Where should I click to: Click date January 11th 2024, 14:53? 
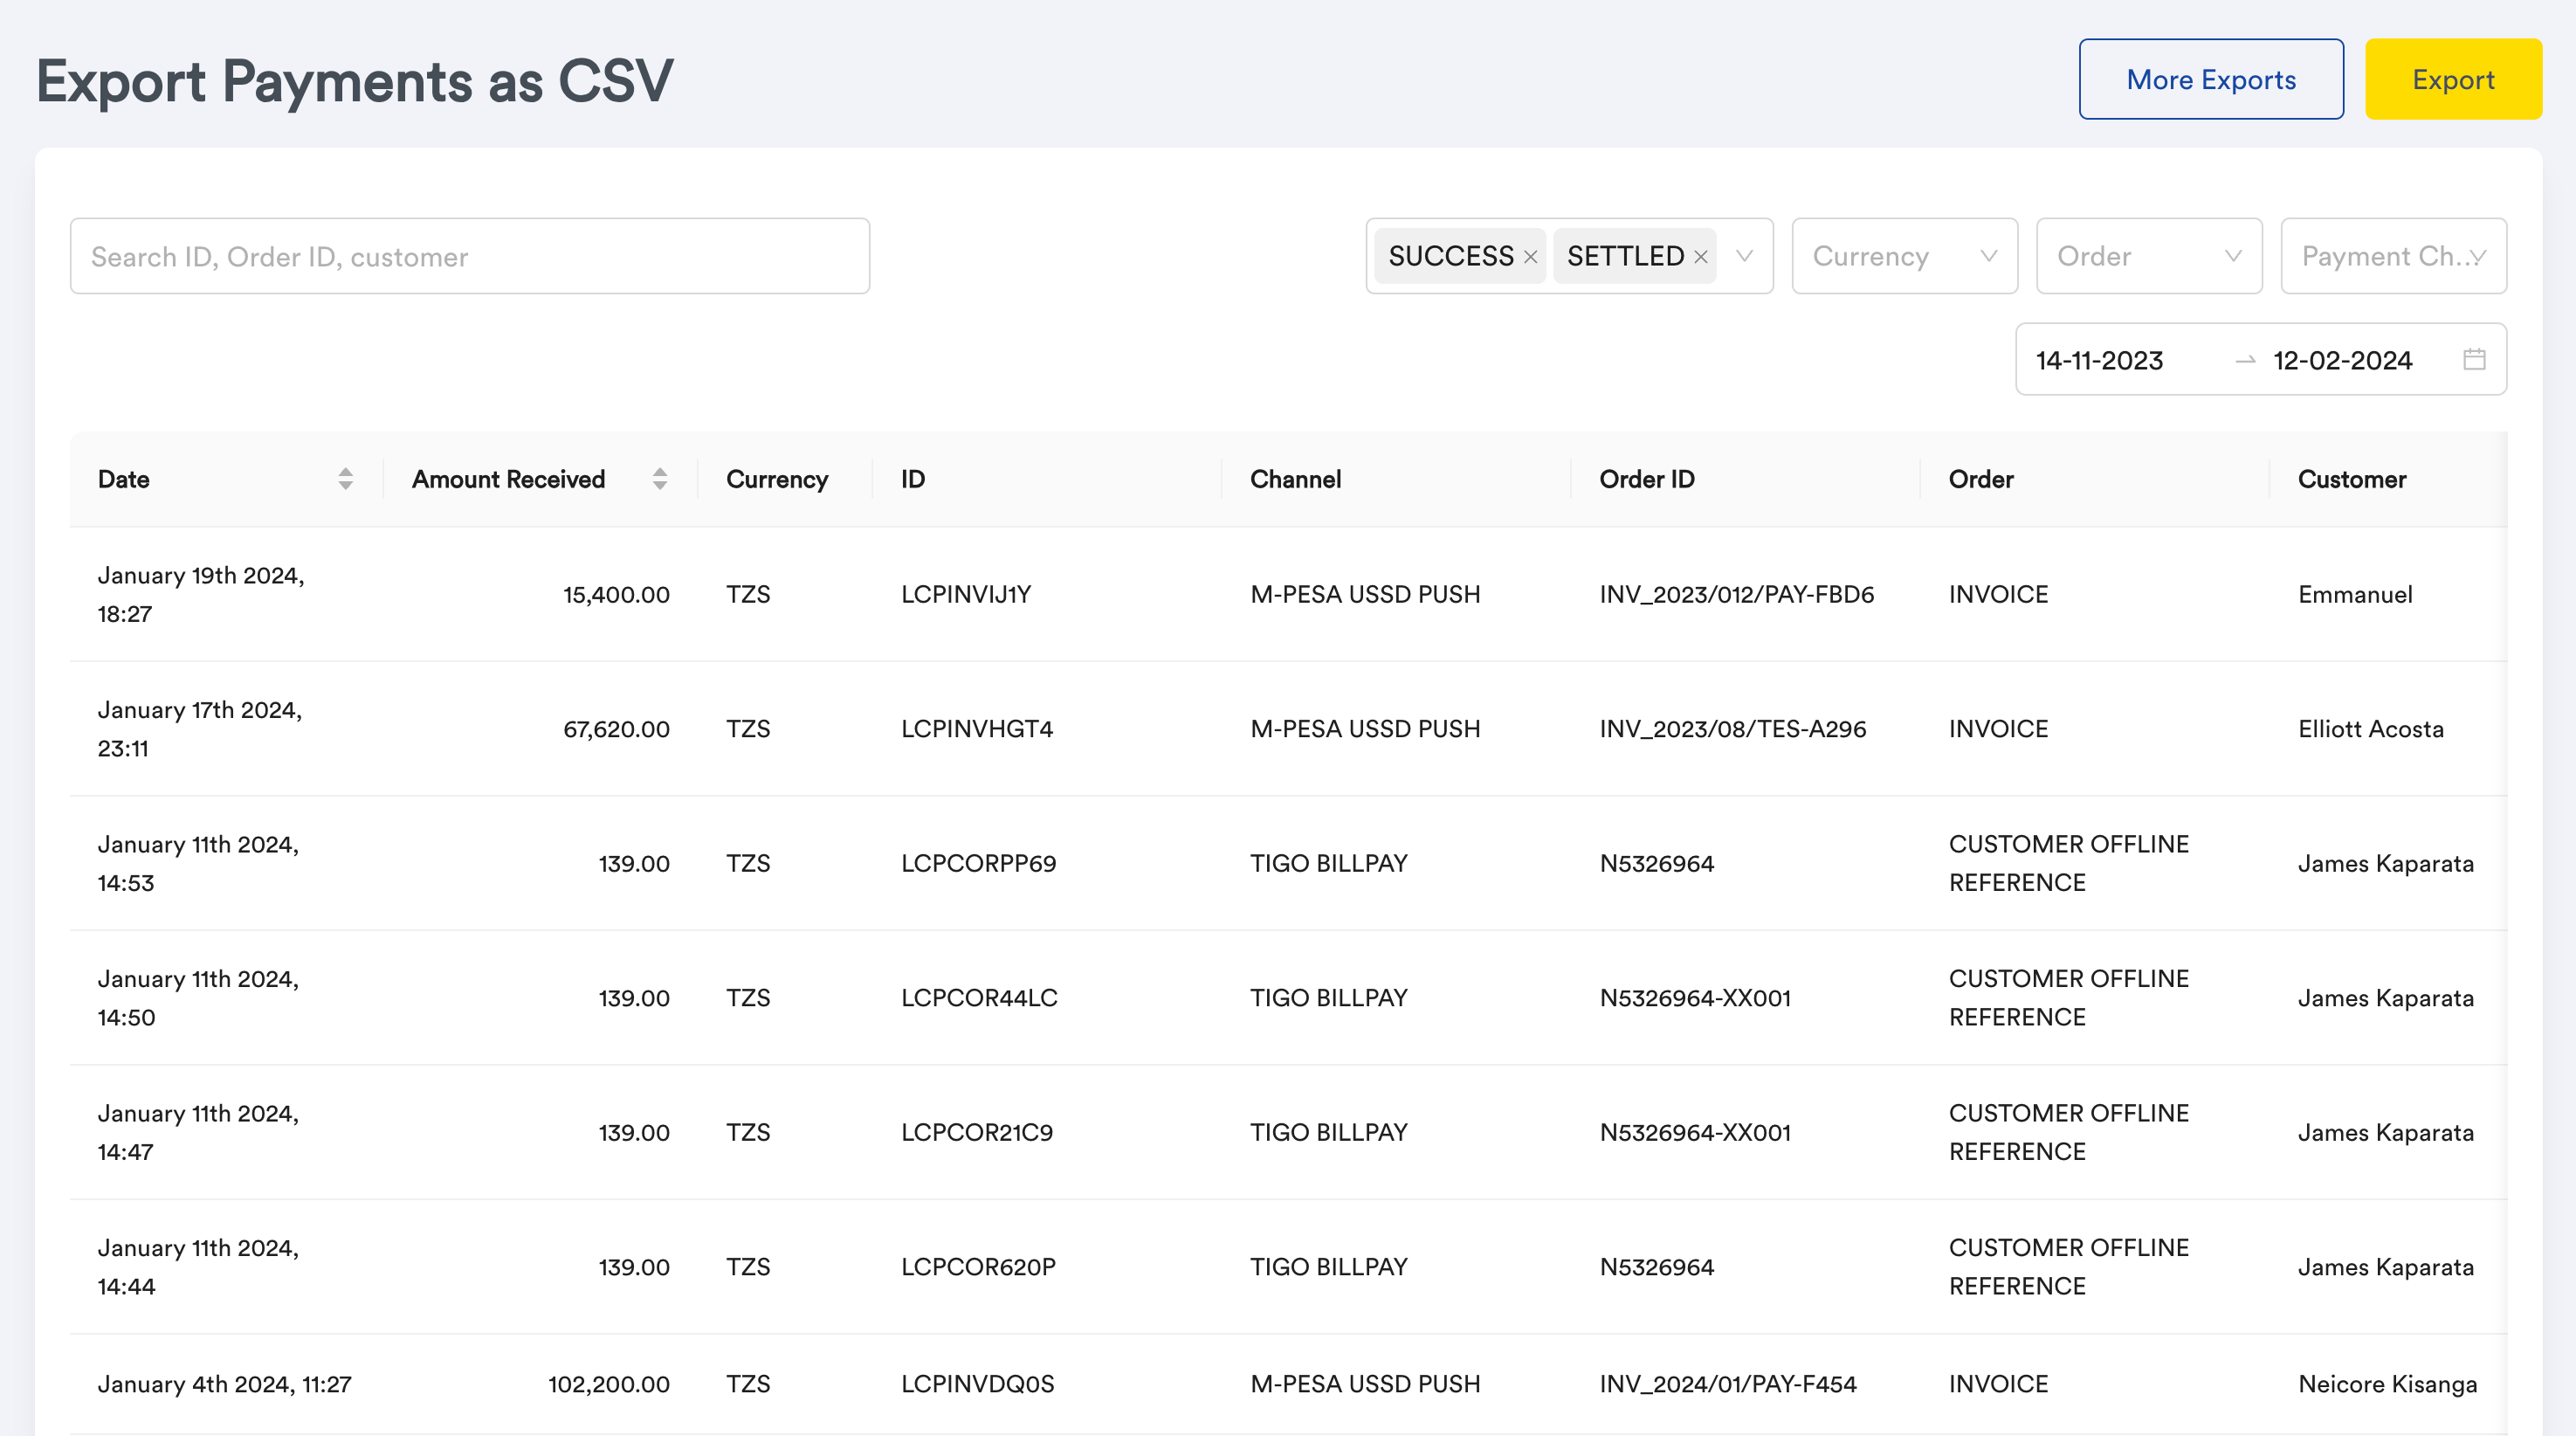point(198,863)
